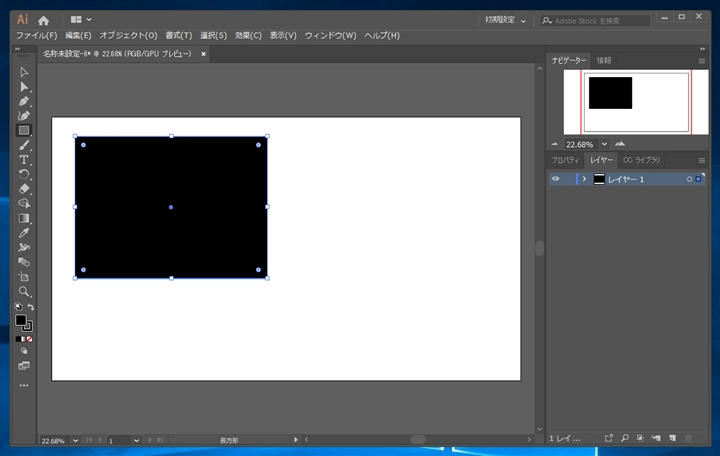Open ヘルプ(H) menu
The width and height of the screenshot is (720, 456).
382,35
